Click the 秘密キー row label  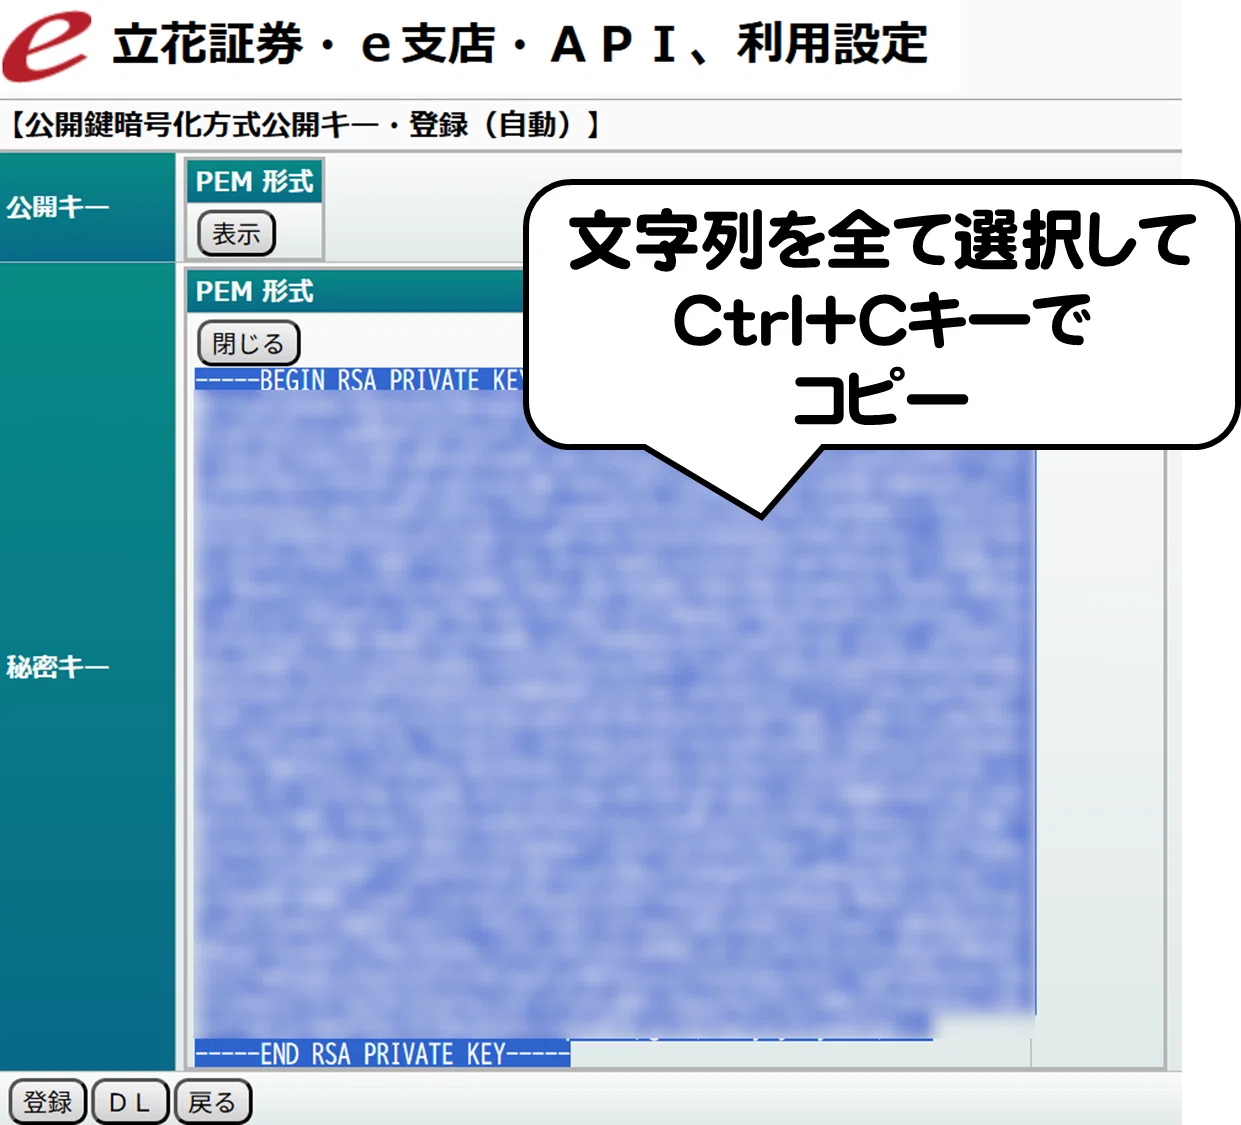tap(57, 666)
